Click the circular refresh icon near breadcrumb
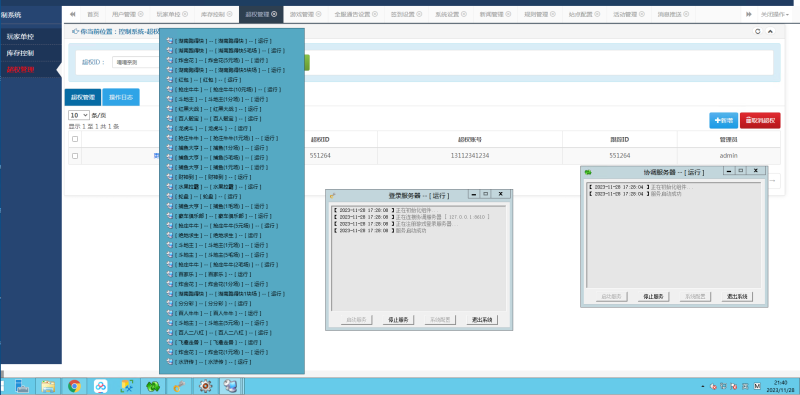This screenshot has width=800, height=395. [x=758, y=31]
